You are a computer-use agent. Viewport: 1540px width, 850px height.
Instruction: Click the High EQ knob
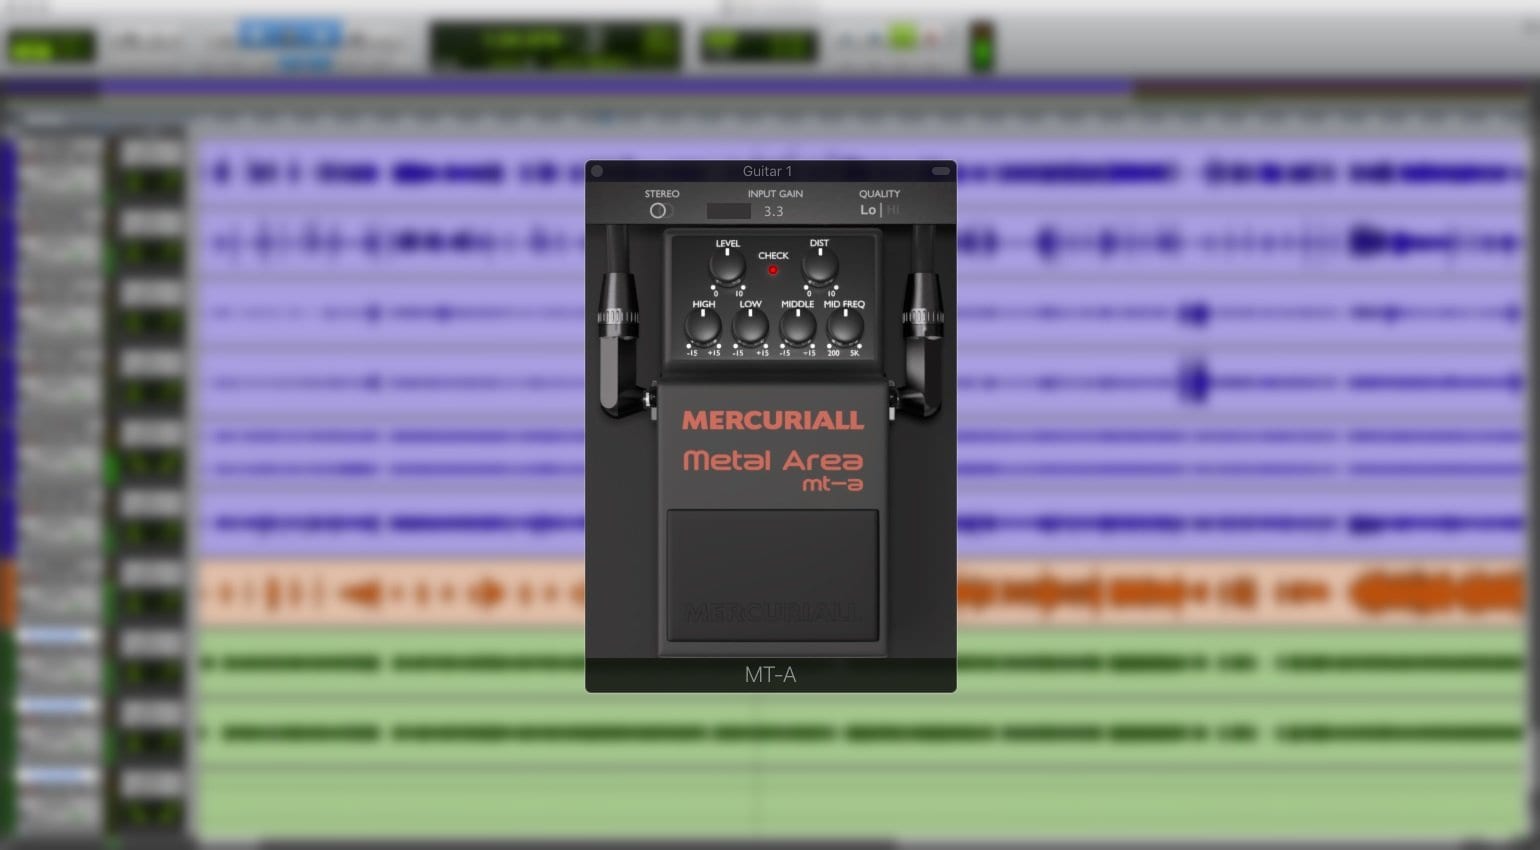[703, 327]
